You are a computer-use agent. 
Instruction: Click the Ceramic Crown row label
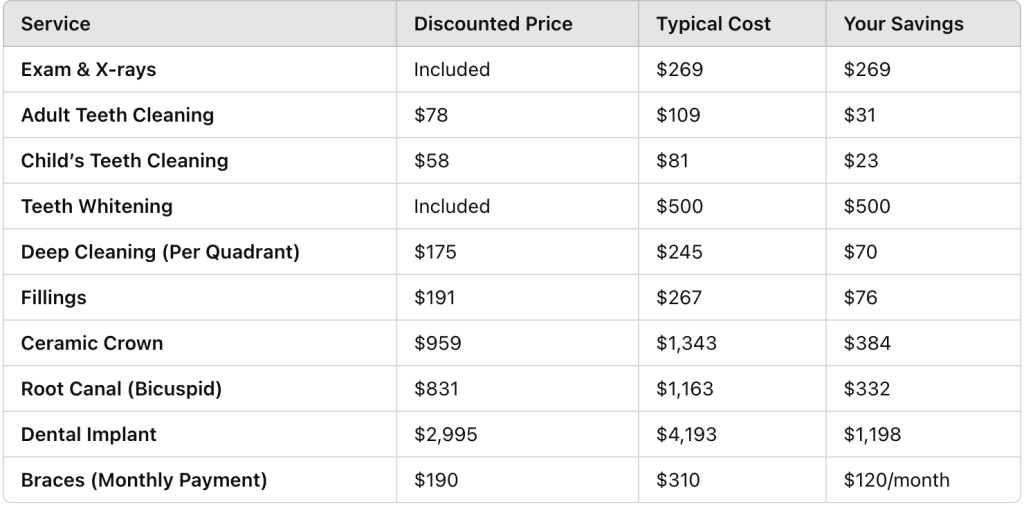[92, 343]
